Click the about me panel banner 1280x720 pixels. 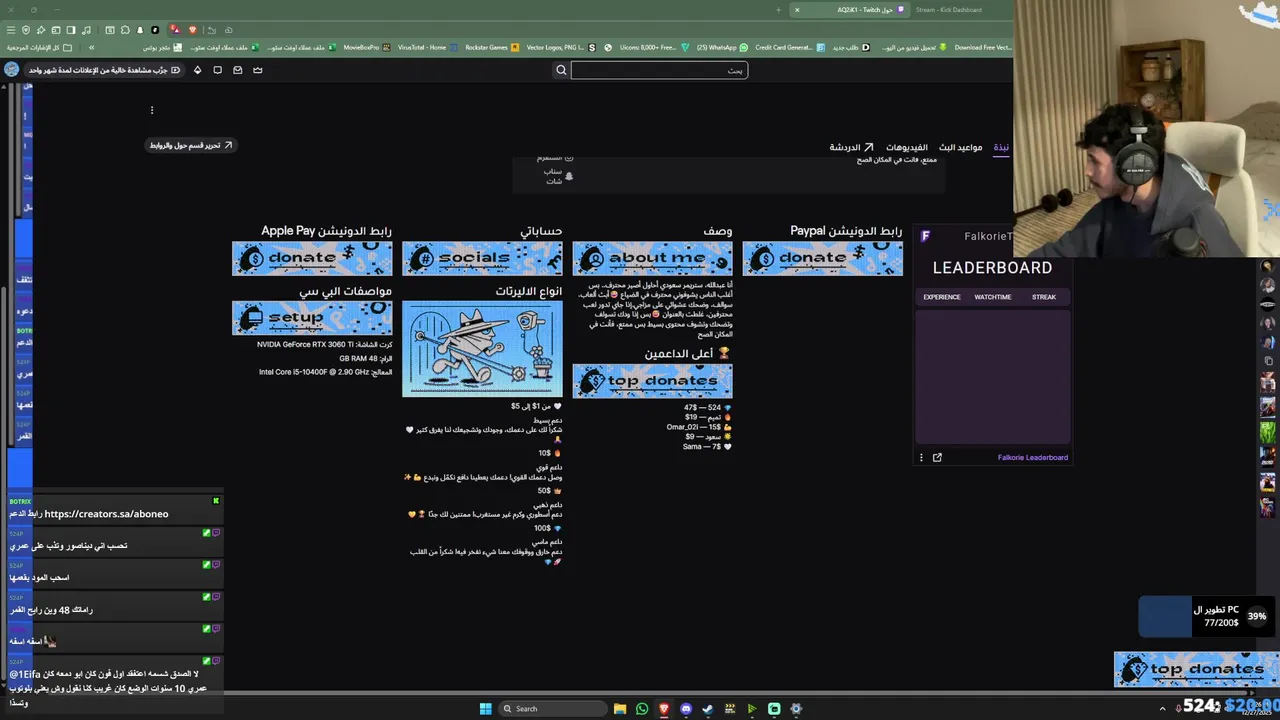[652, 258]
